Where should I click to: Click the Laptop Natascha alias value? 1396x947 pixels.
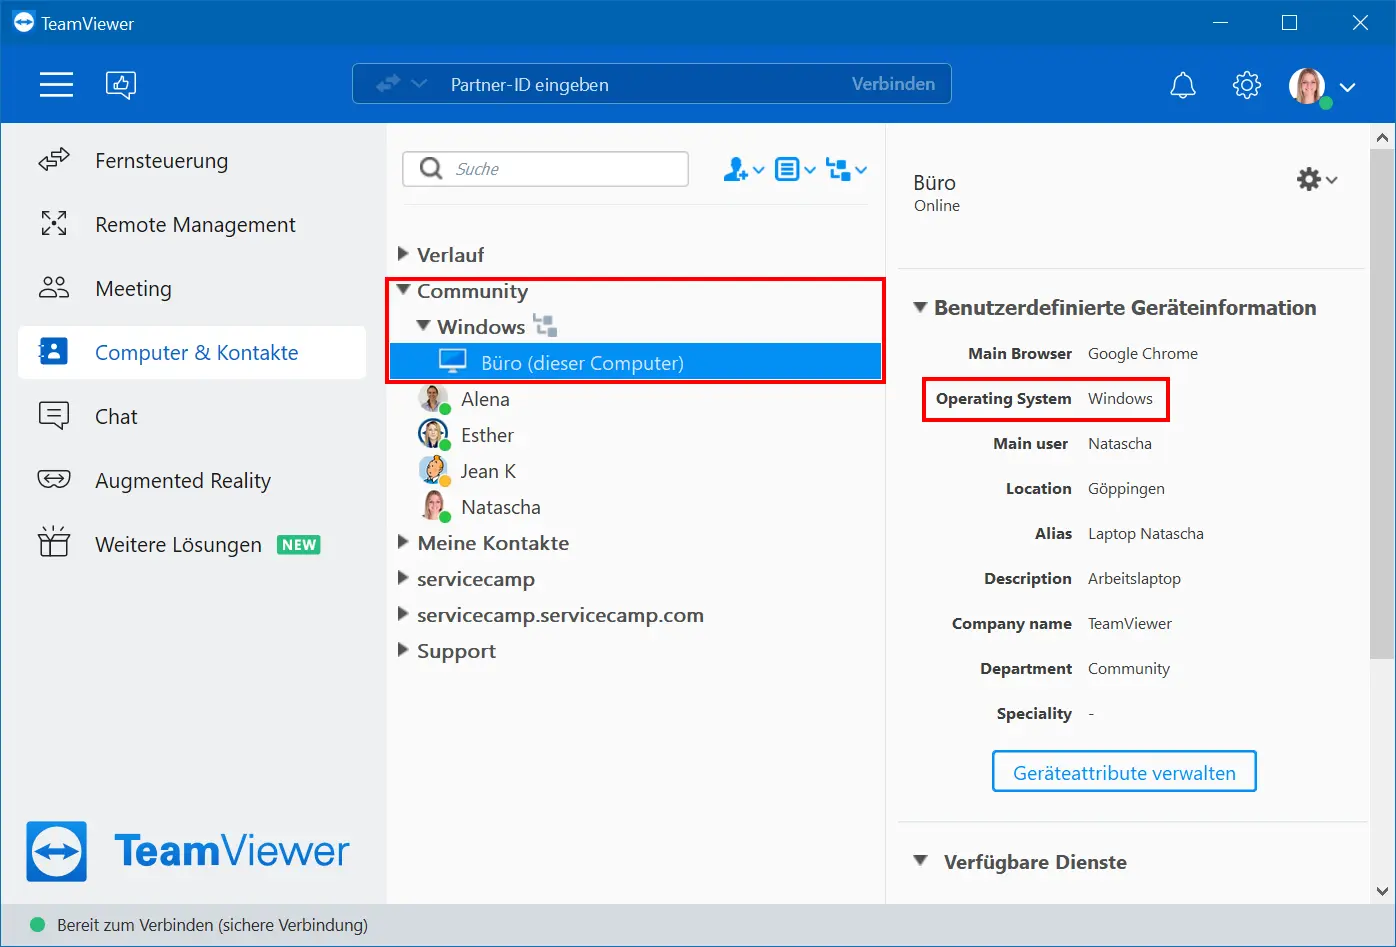tap(1146, 534)
